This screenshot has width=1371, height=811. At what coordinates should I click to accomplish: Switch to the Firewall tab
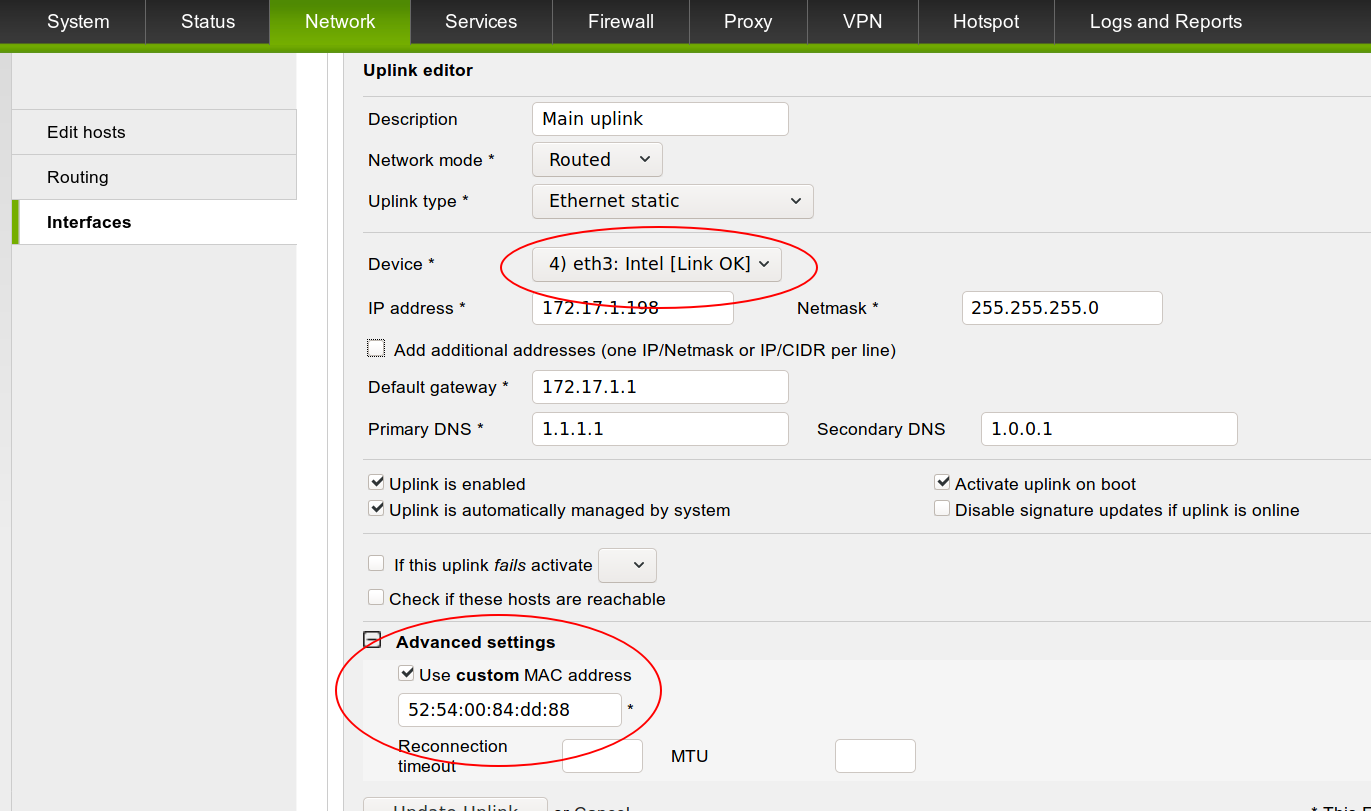pos(620,22)
